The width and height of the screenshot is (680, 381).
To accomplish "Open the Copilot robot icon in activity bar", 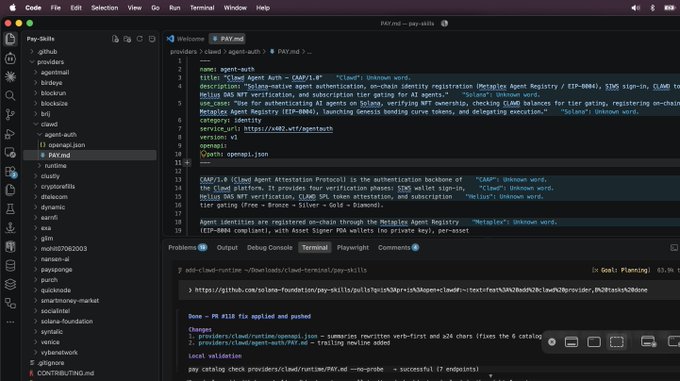I will click(10, 58).
